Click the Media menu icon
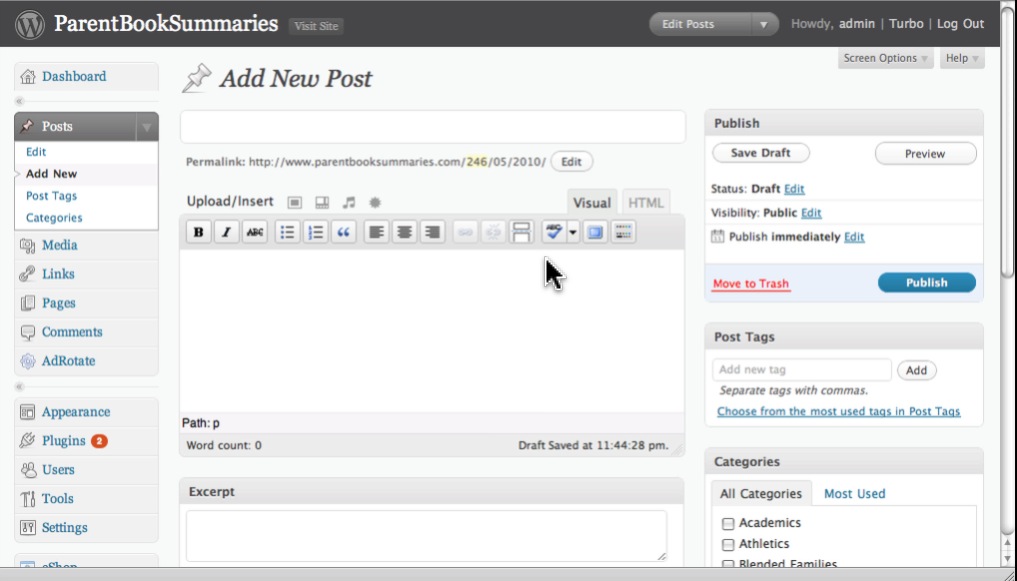Viewport: 1017px width, 581px height. point(28,246)
